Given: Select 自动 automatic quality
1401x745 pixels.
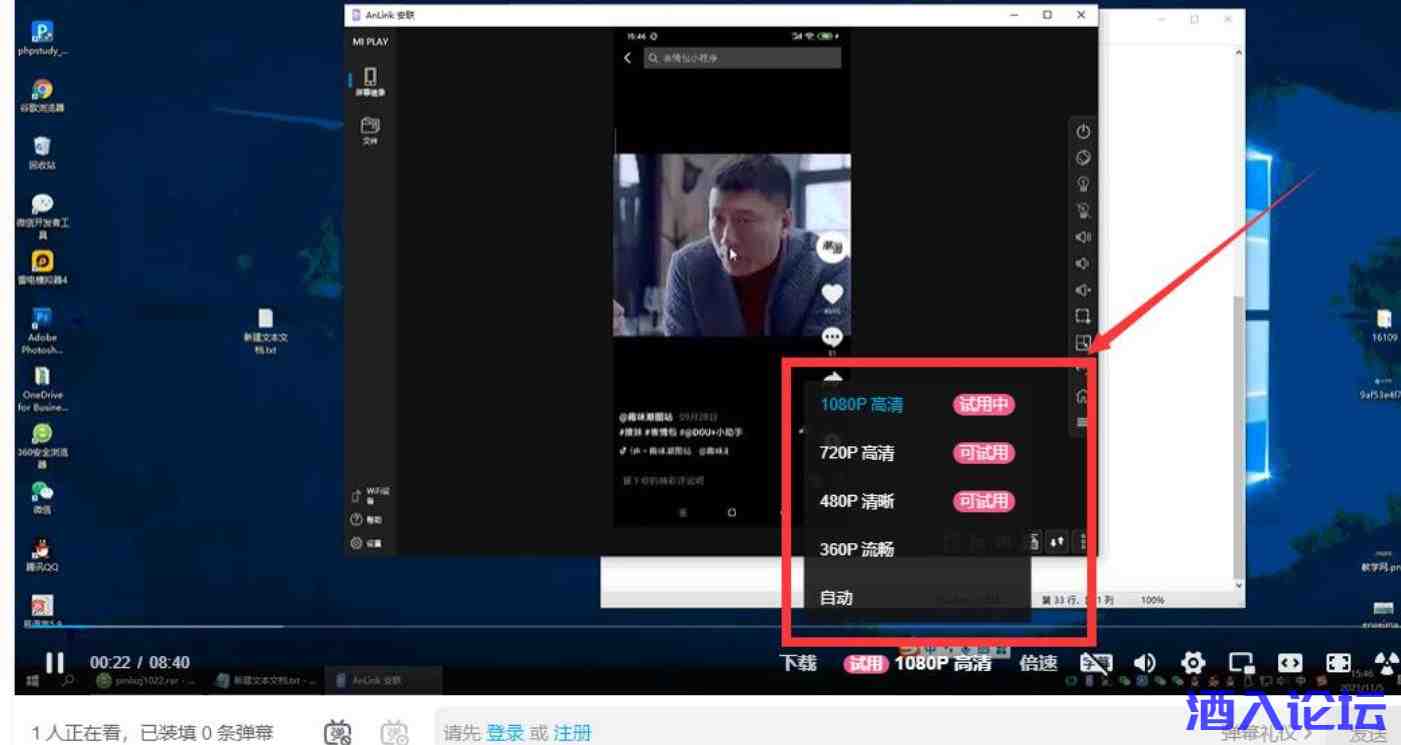Looking at the screenshot, I should coord(917,598).
